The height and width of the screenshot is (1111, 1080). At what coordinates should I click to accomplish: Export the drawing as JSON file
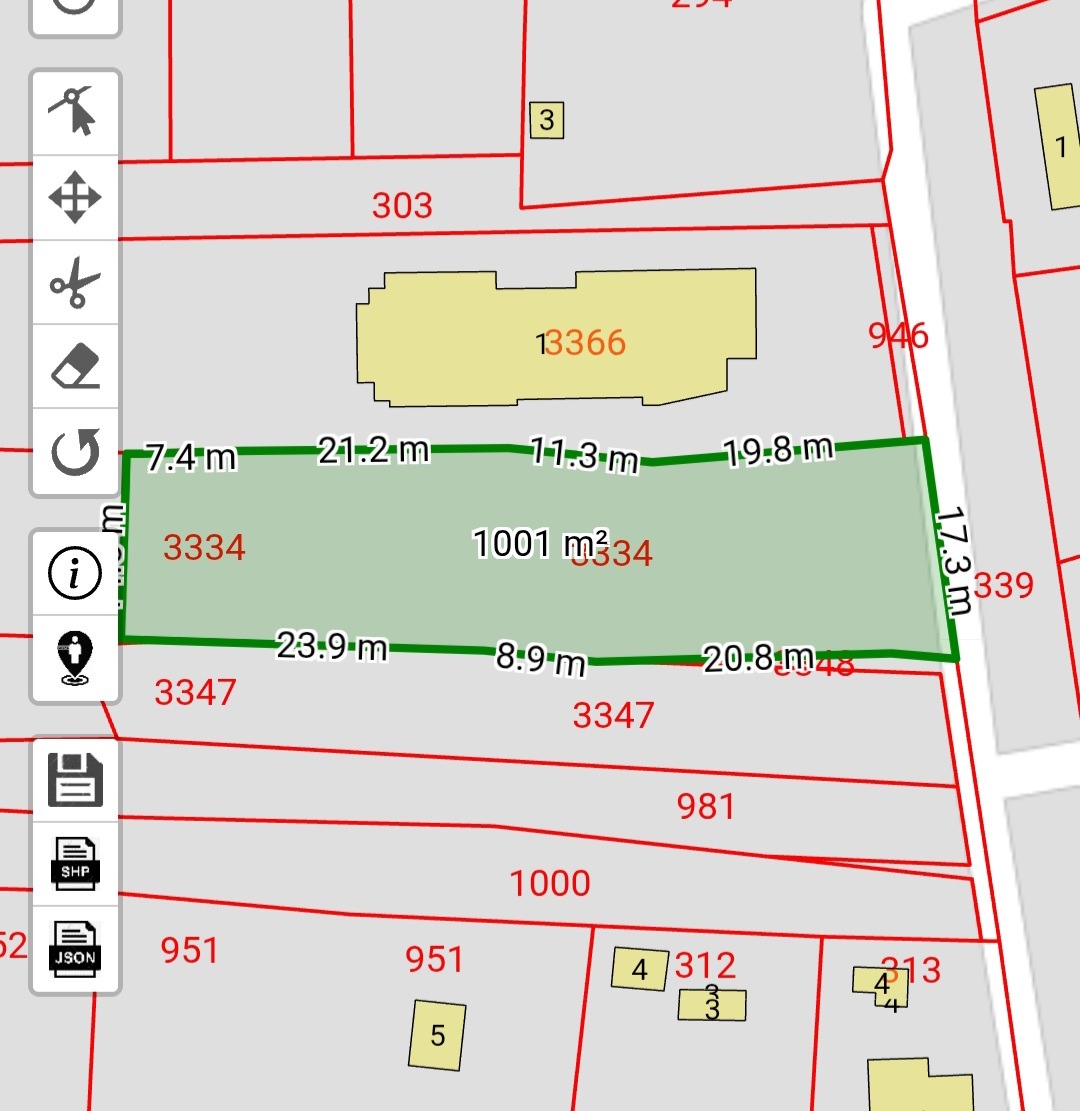[x=76, y=948]
